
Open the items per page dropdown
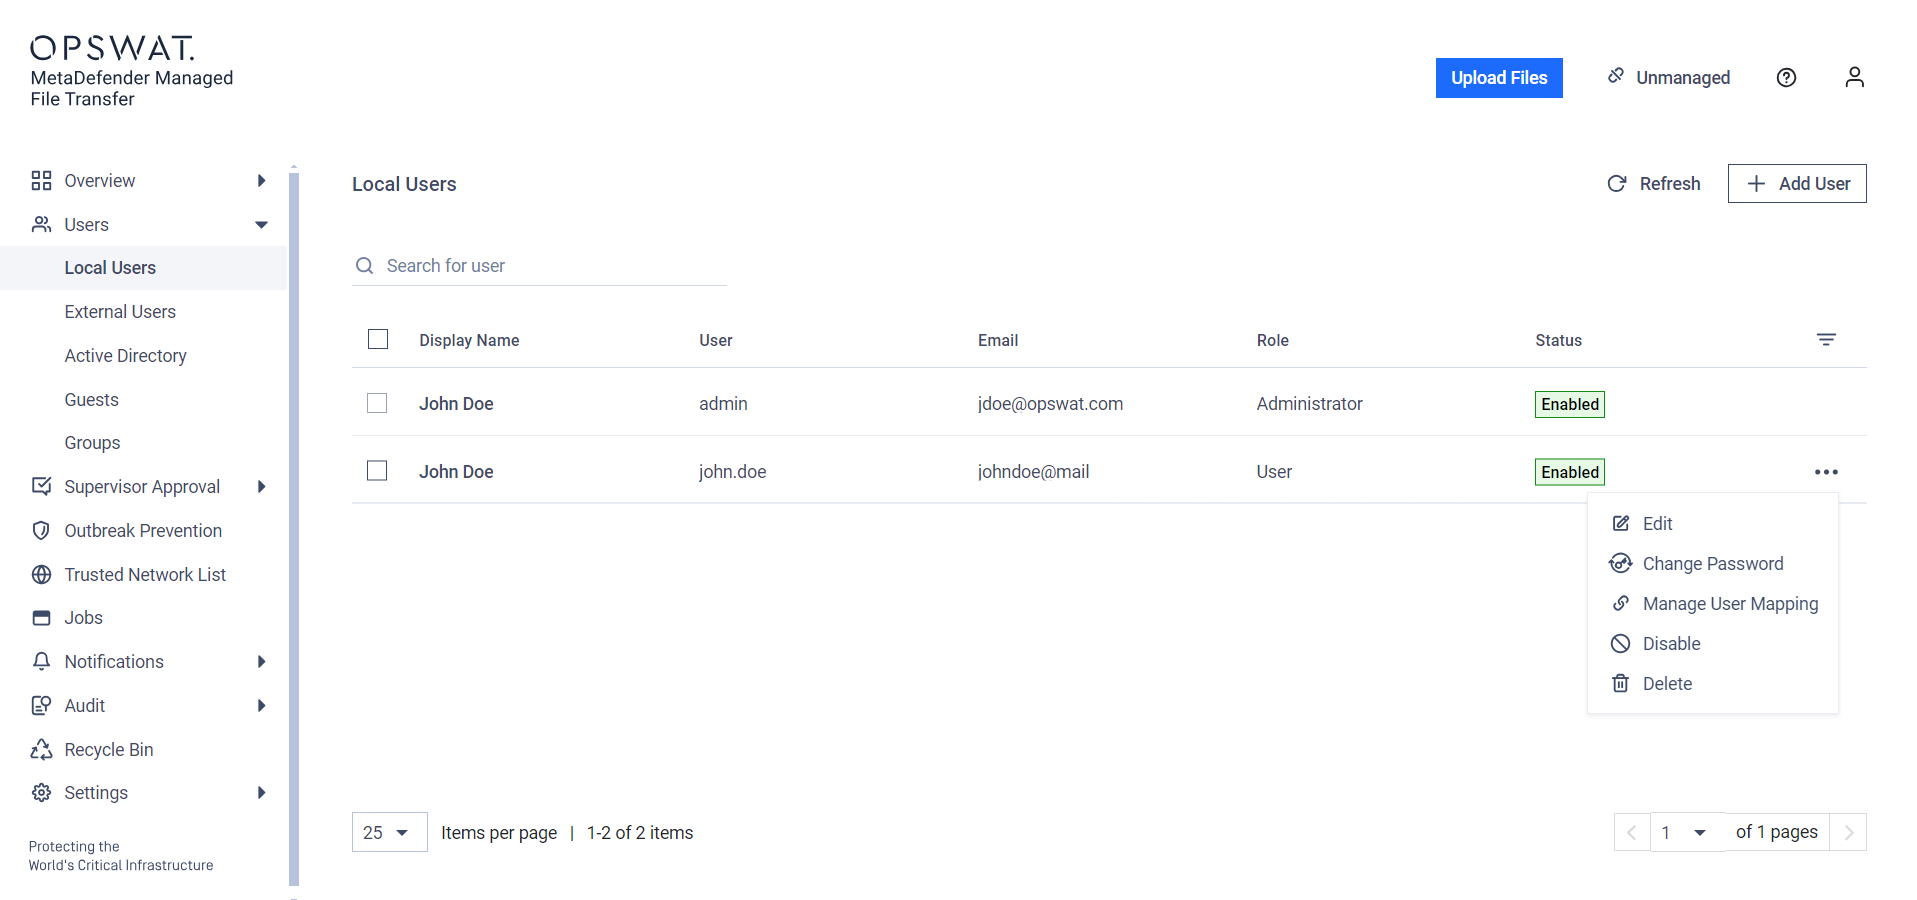388,833
